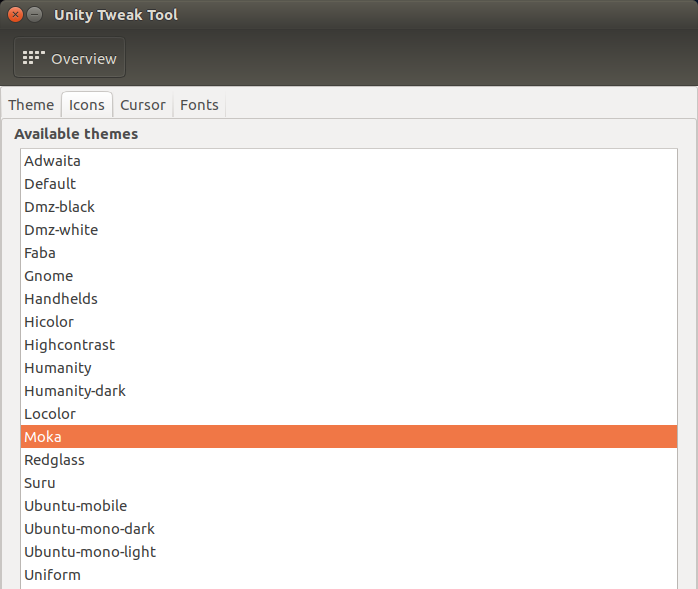
Task: Open the Cursor tab
Action: [143, 105]
